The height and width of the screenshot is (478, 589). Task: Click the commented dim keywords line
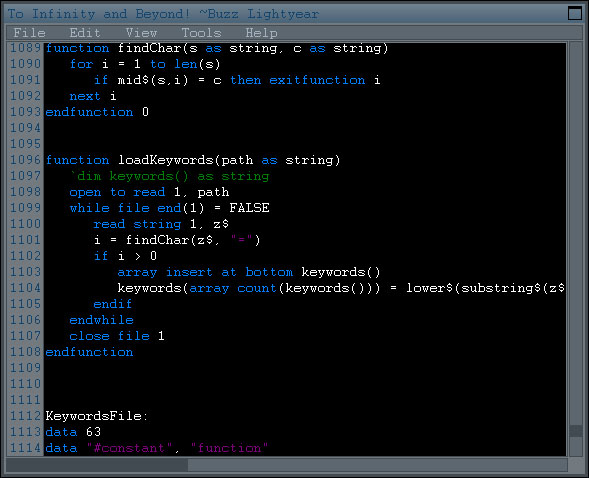tap(170, 176)
